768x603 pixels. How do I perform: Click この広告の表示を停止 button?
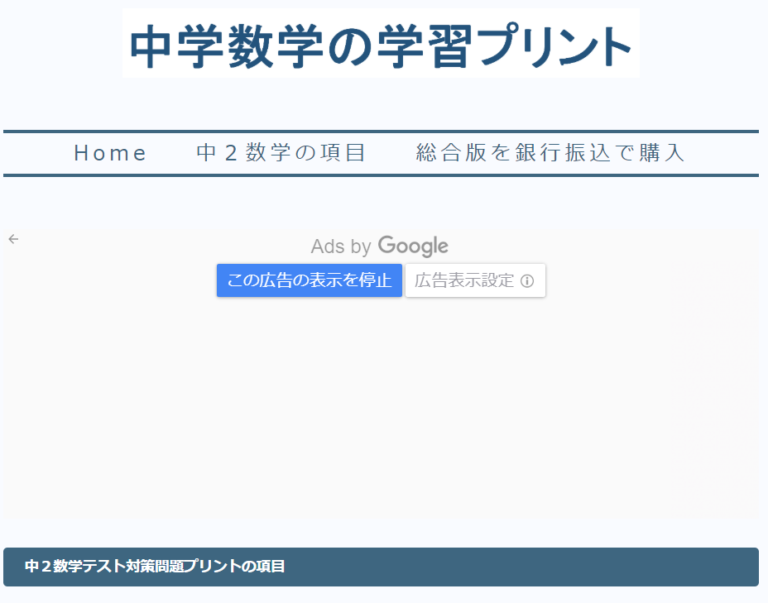(309, 280)
